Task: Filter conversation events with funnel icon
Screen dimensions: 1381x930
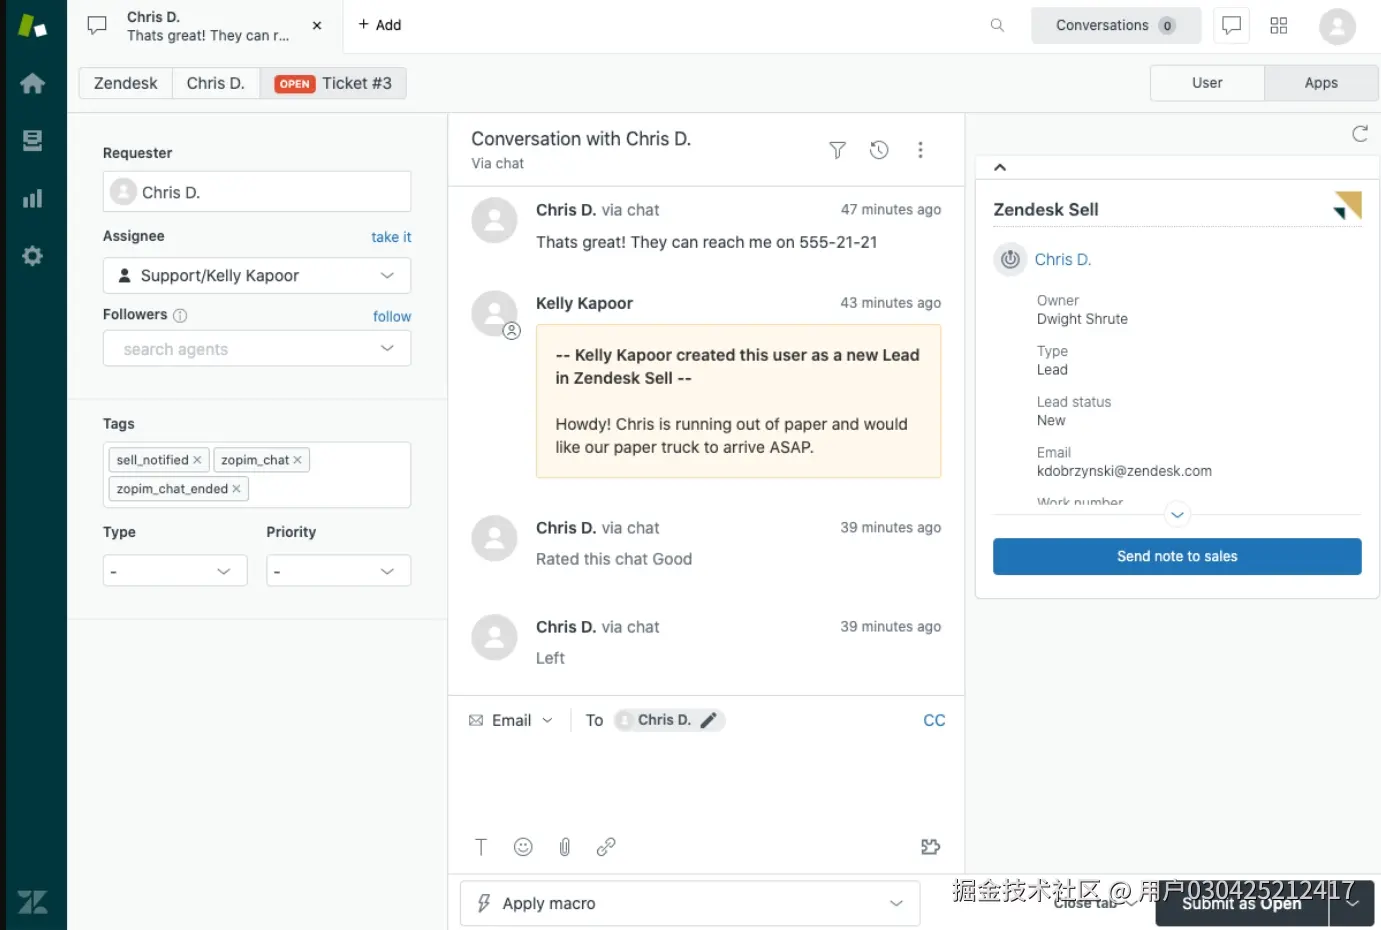Action: [837, 150]
